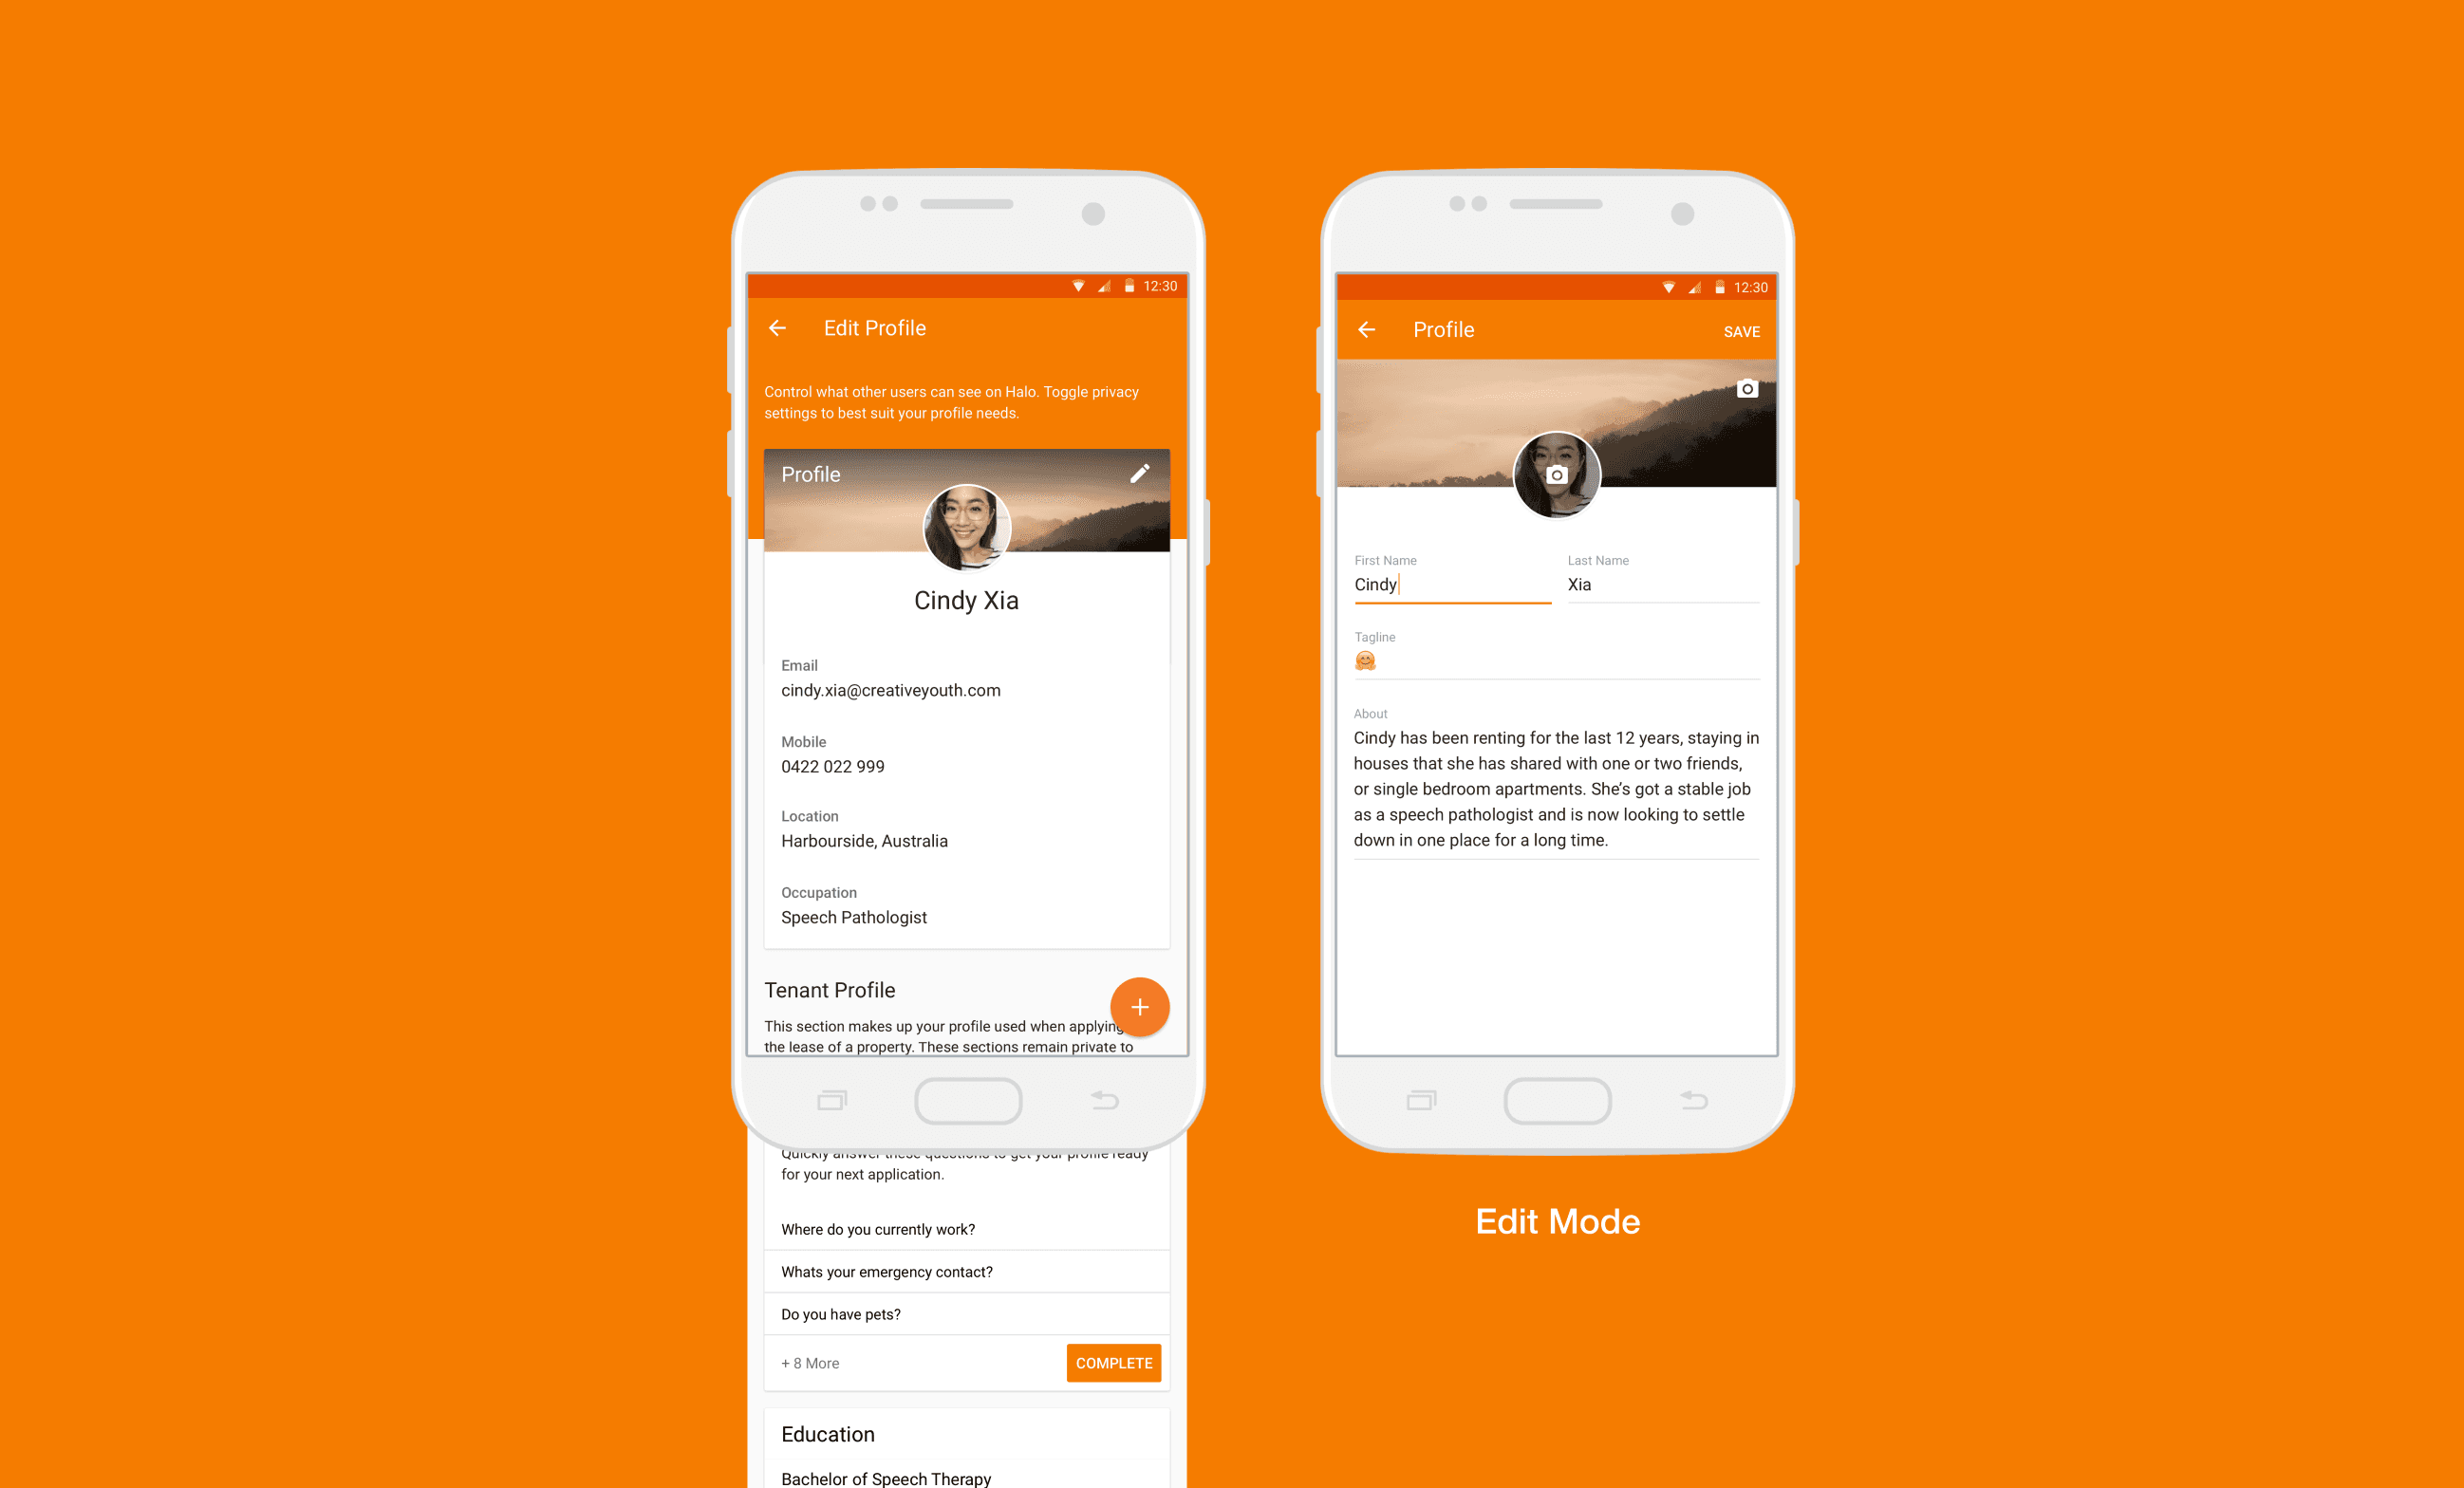
Task: Tap the back arrow on Profile screen
Action: (x=1370, y=329)
